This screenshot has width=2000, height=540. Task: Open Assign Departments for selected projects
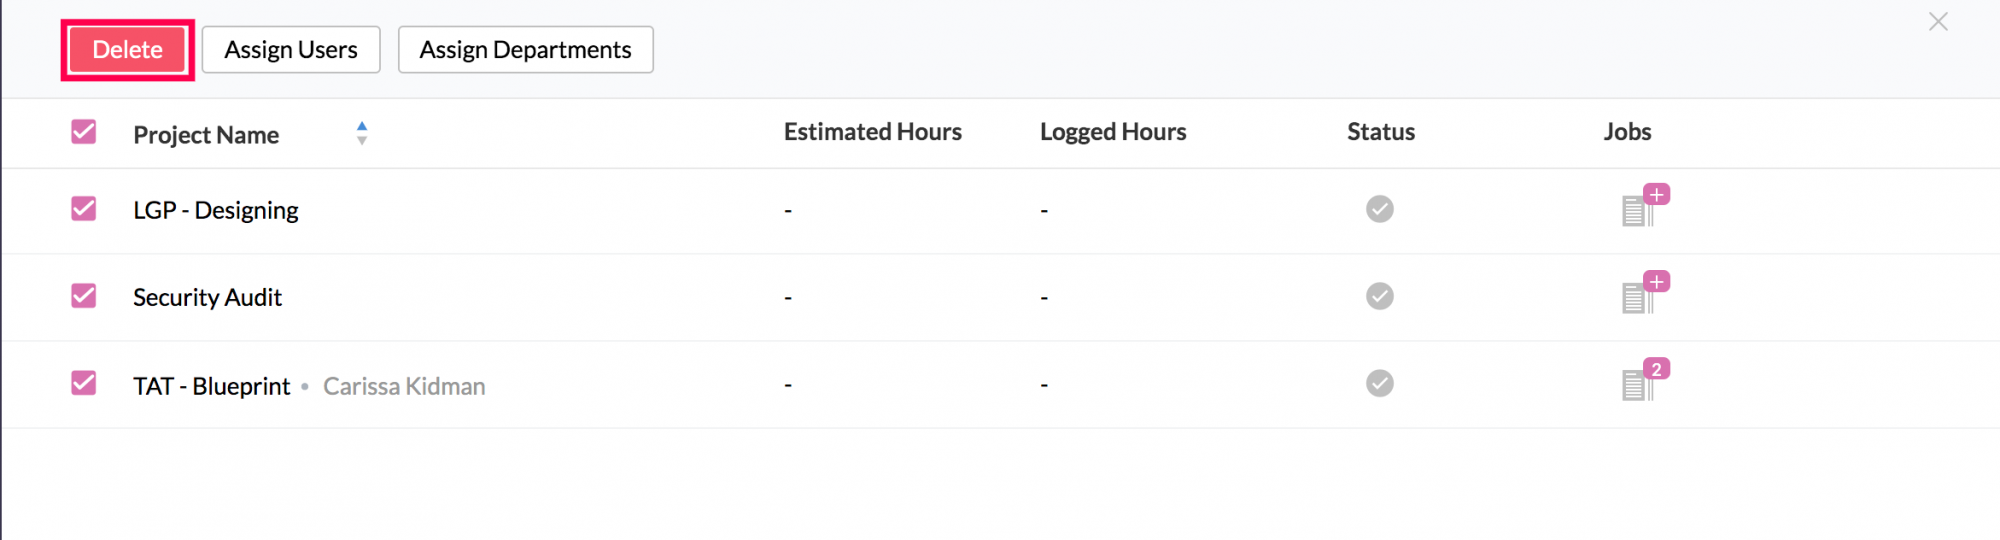[x=526, y=50]
